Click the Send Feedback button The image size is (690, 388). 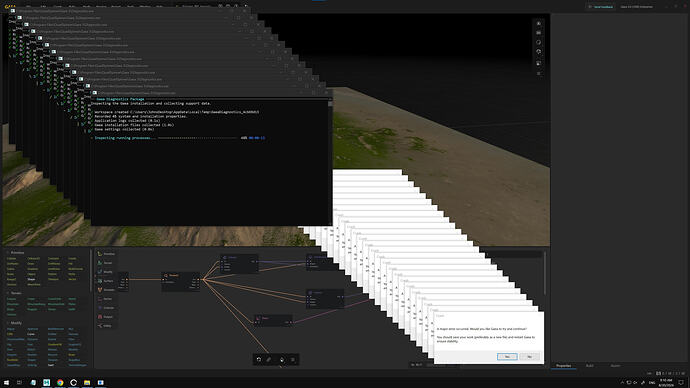tap(601, 7)
